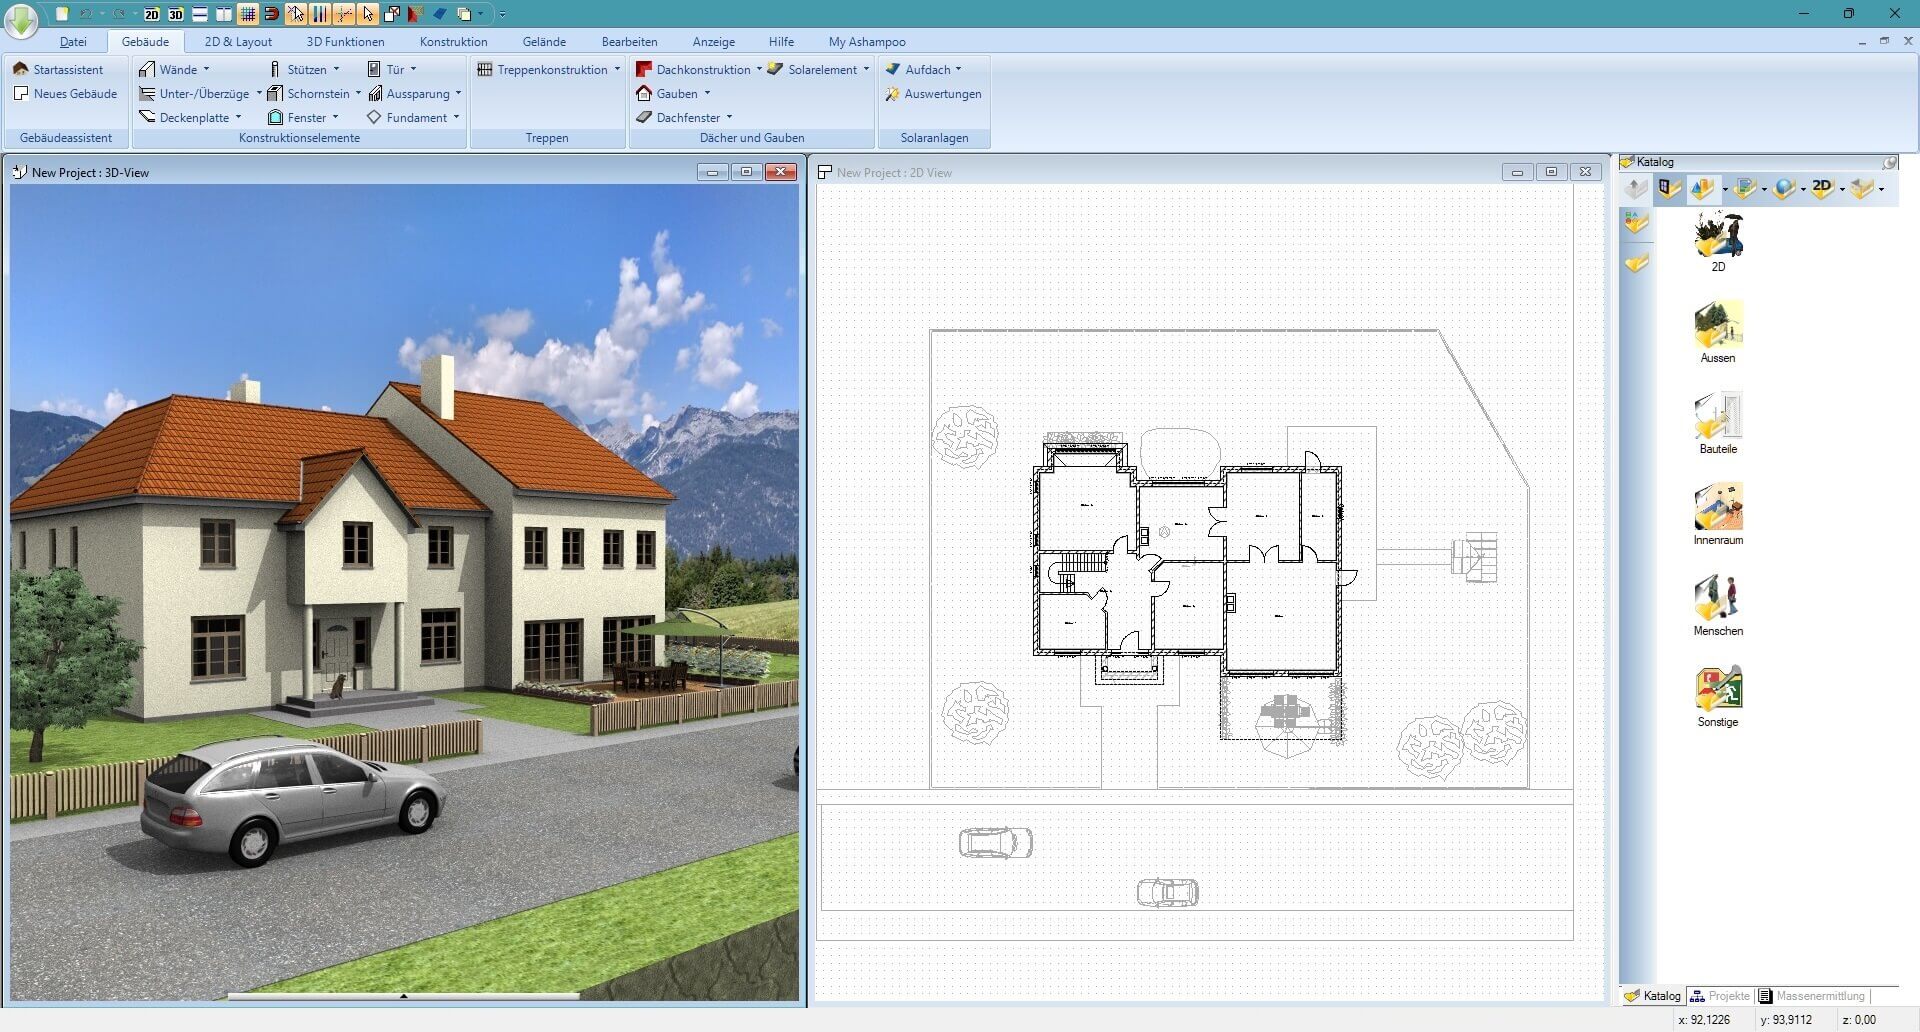Toggle the selection arrow mode
This screenshot has width=1920, height=1032.
[368, 15]
